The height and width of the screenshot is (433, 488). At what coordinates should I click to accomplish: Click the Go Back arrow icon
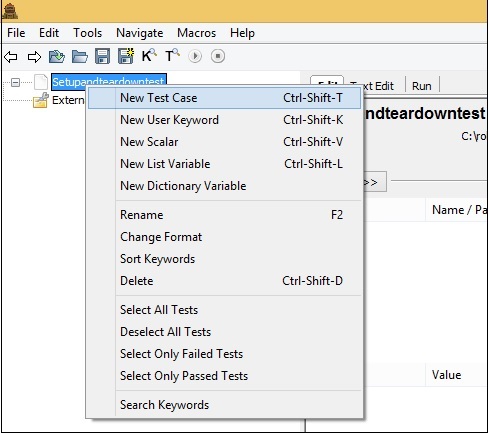[x=11, y=56]
